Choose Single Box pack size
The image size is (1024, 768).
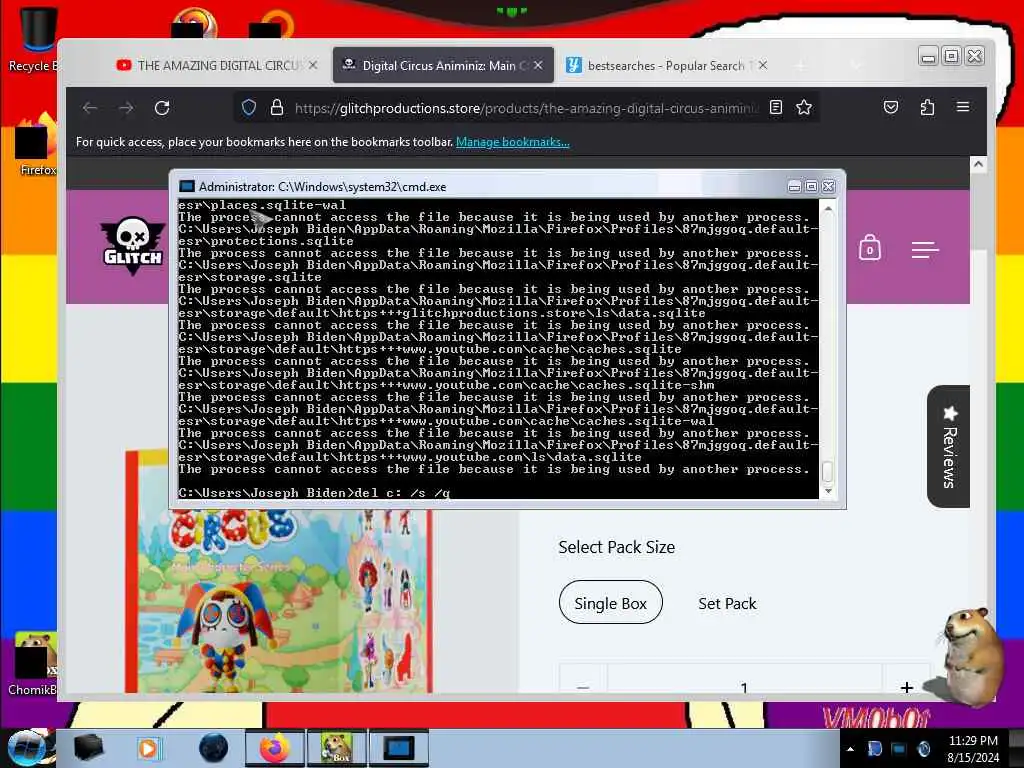(611, 603)
